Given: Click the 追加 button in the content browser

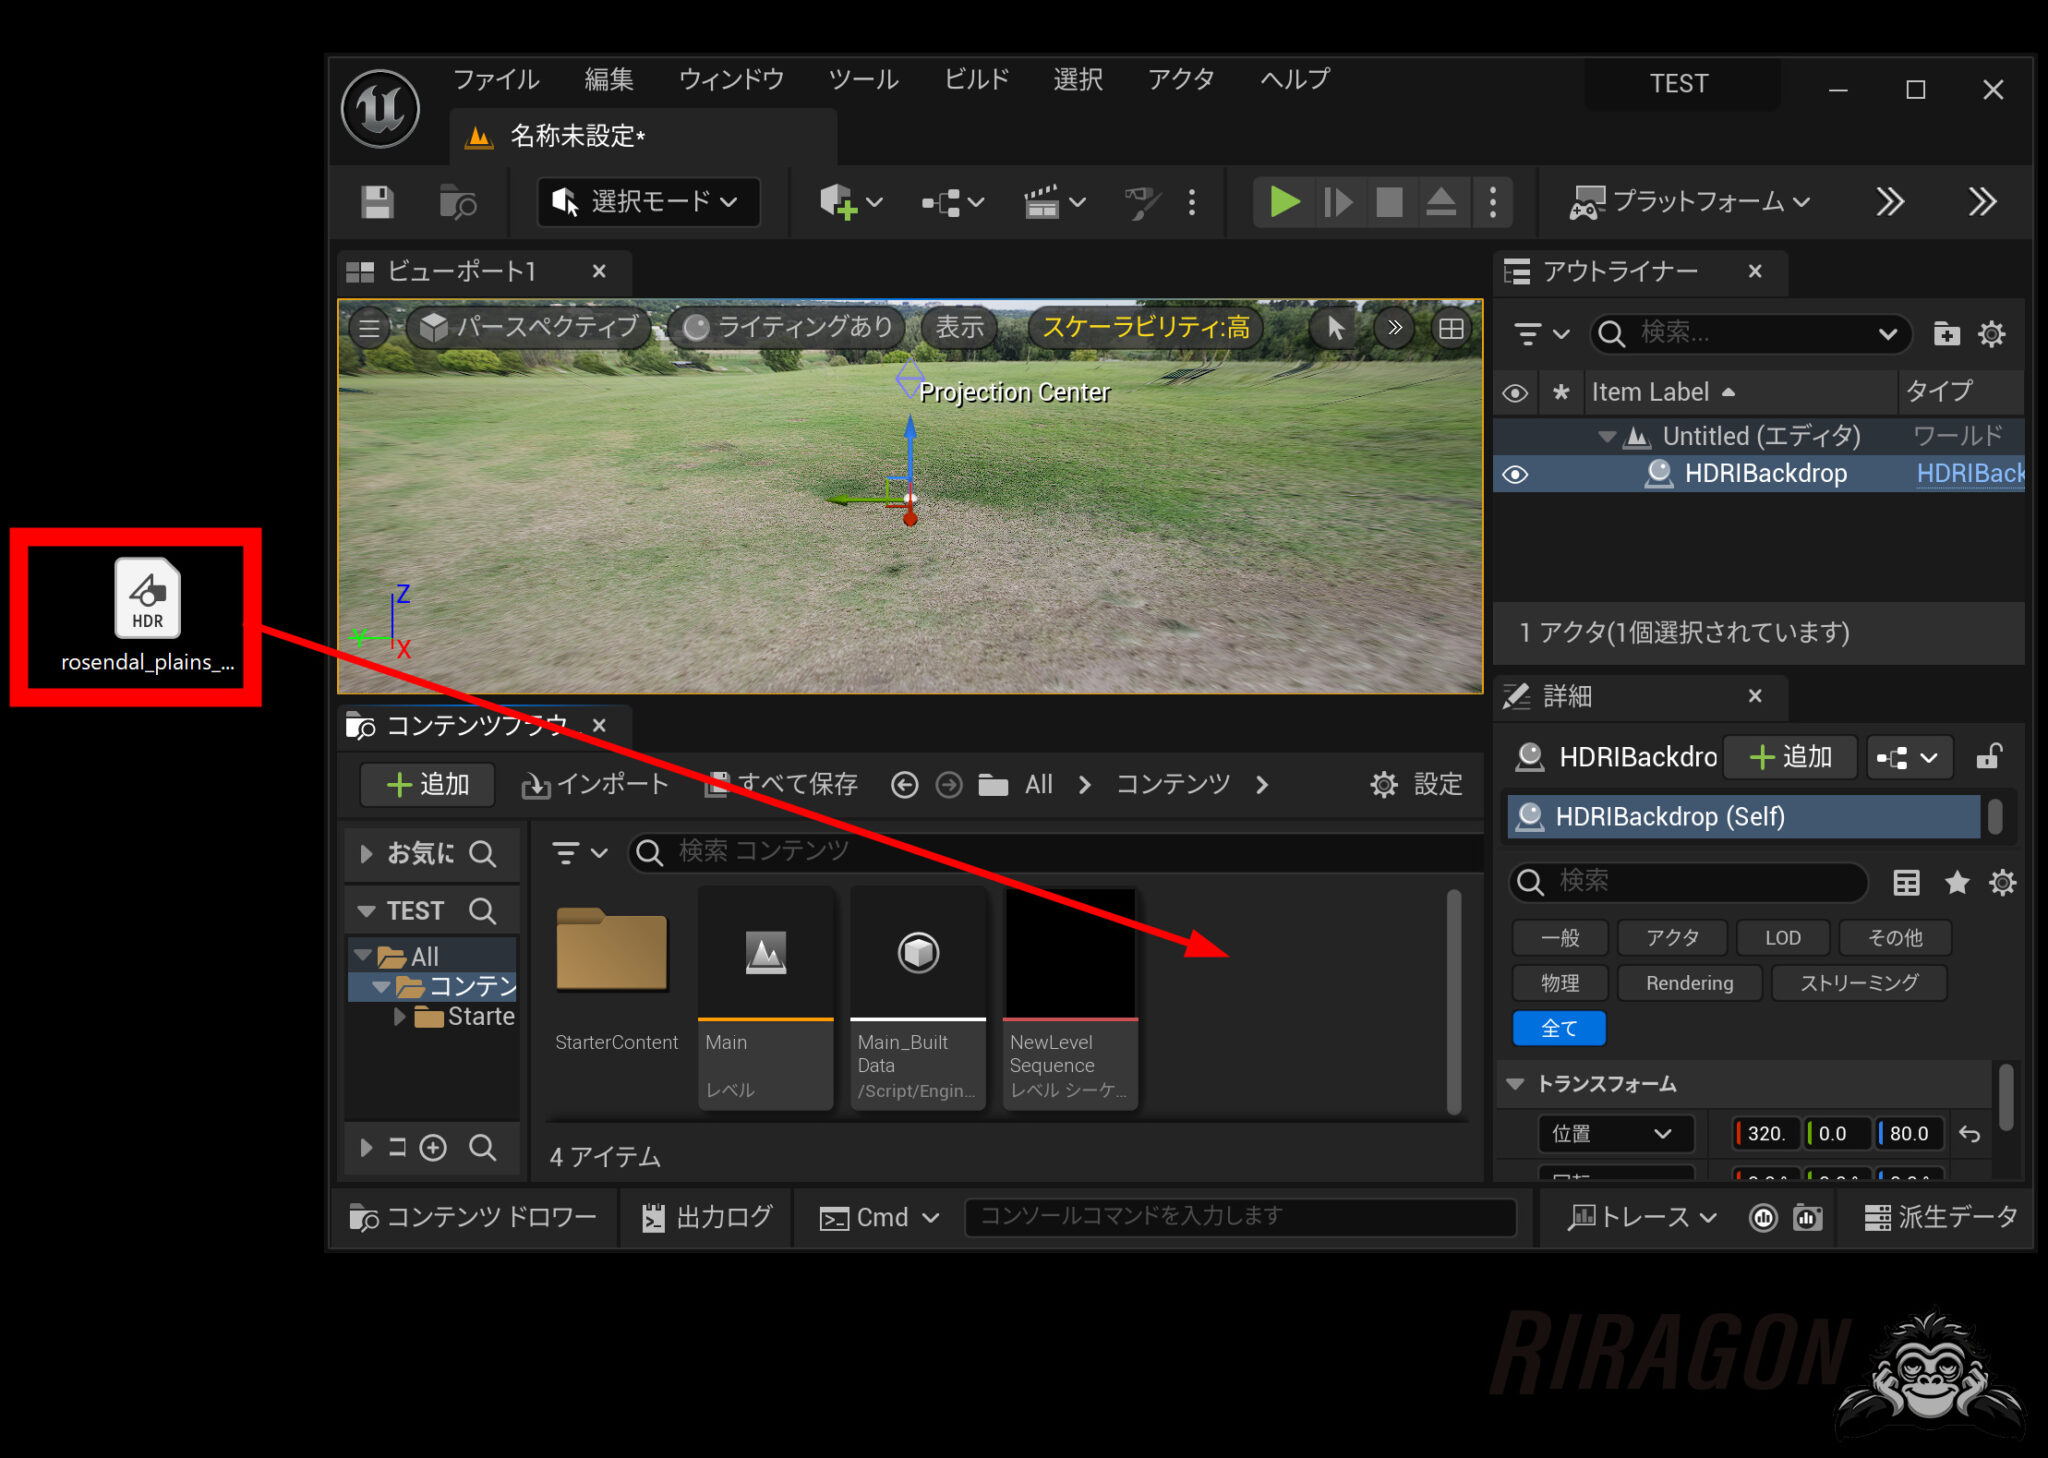Looking at the screenshot, I should pos(427,784).
